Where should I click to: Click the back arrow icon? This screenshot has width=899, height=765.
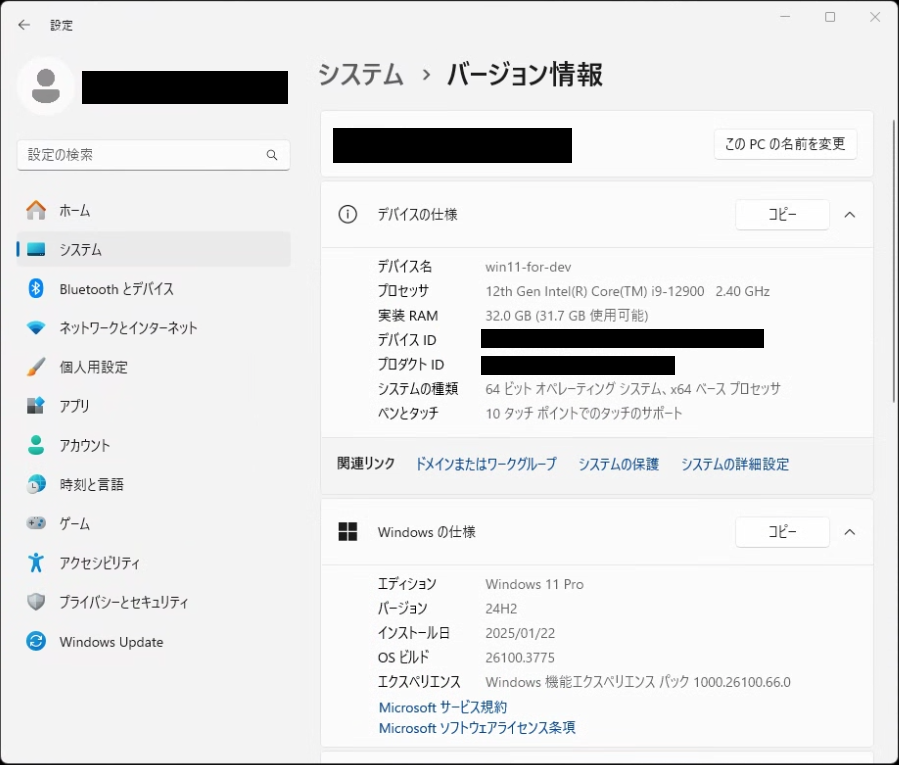pos(24,25)
